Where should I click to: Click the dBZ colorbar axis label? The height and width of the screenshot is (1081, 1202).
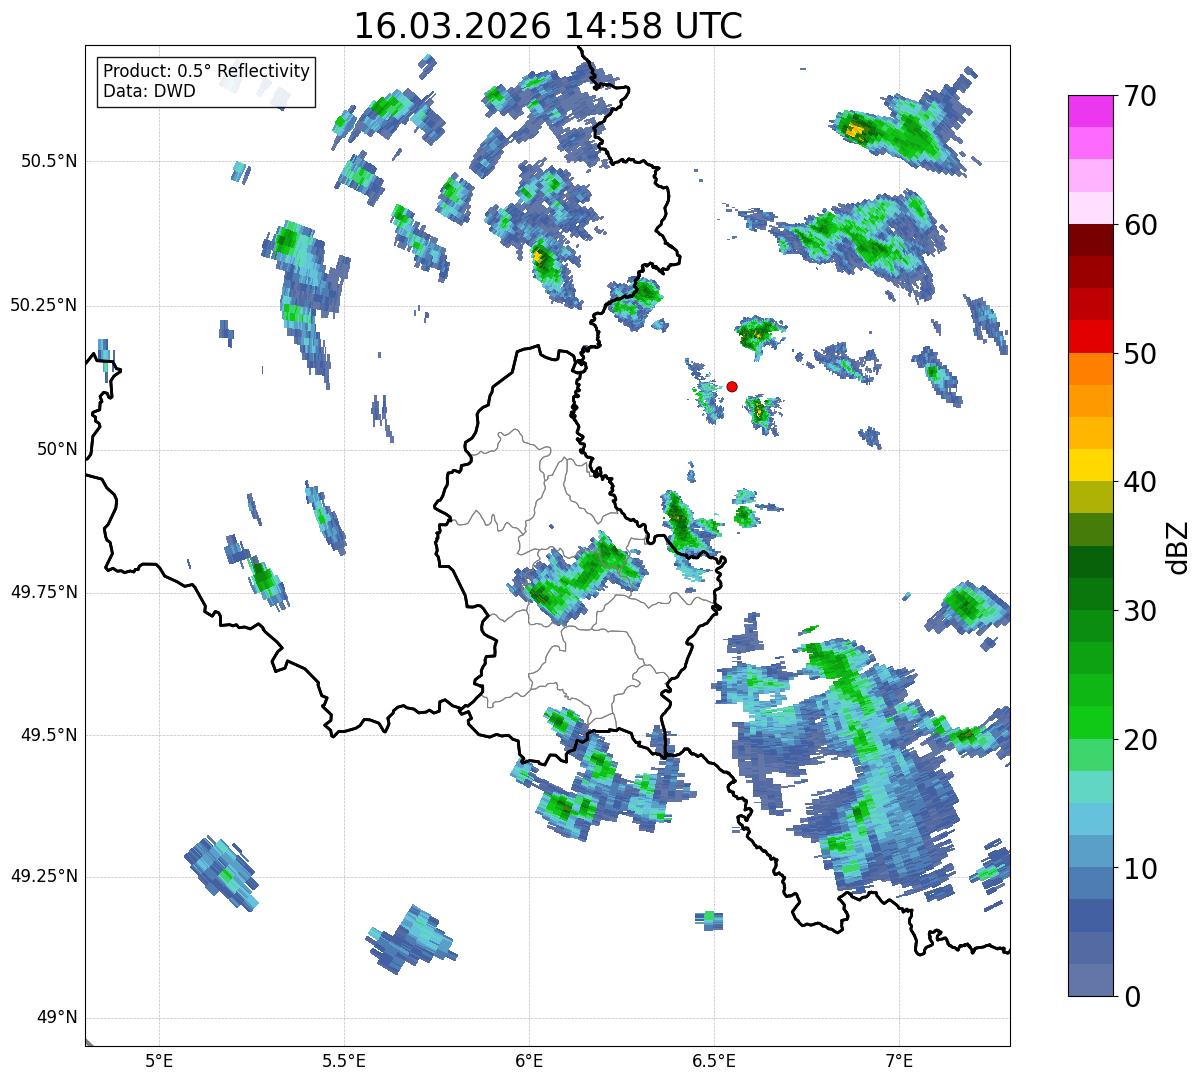1178,547
